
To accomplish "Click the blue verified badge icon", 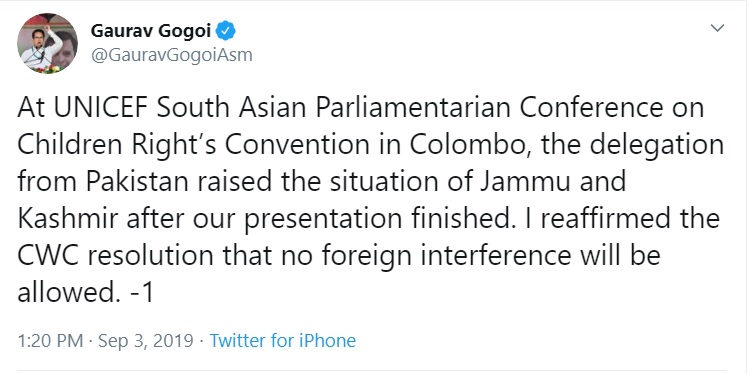I will click(225, 32).
